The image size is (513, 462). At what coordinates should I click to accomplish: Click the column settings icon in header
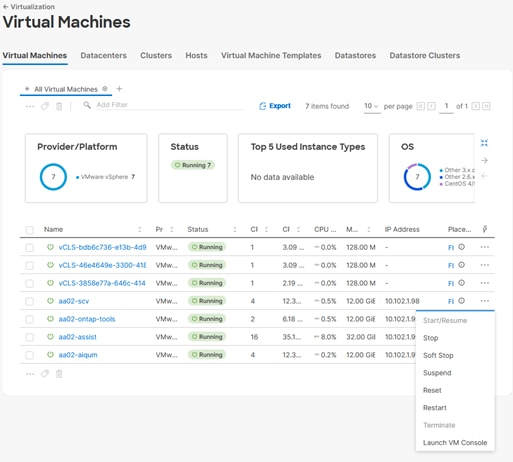(485, 229)
